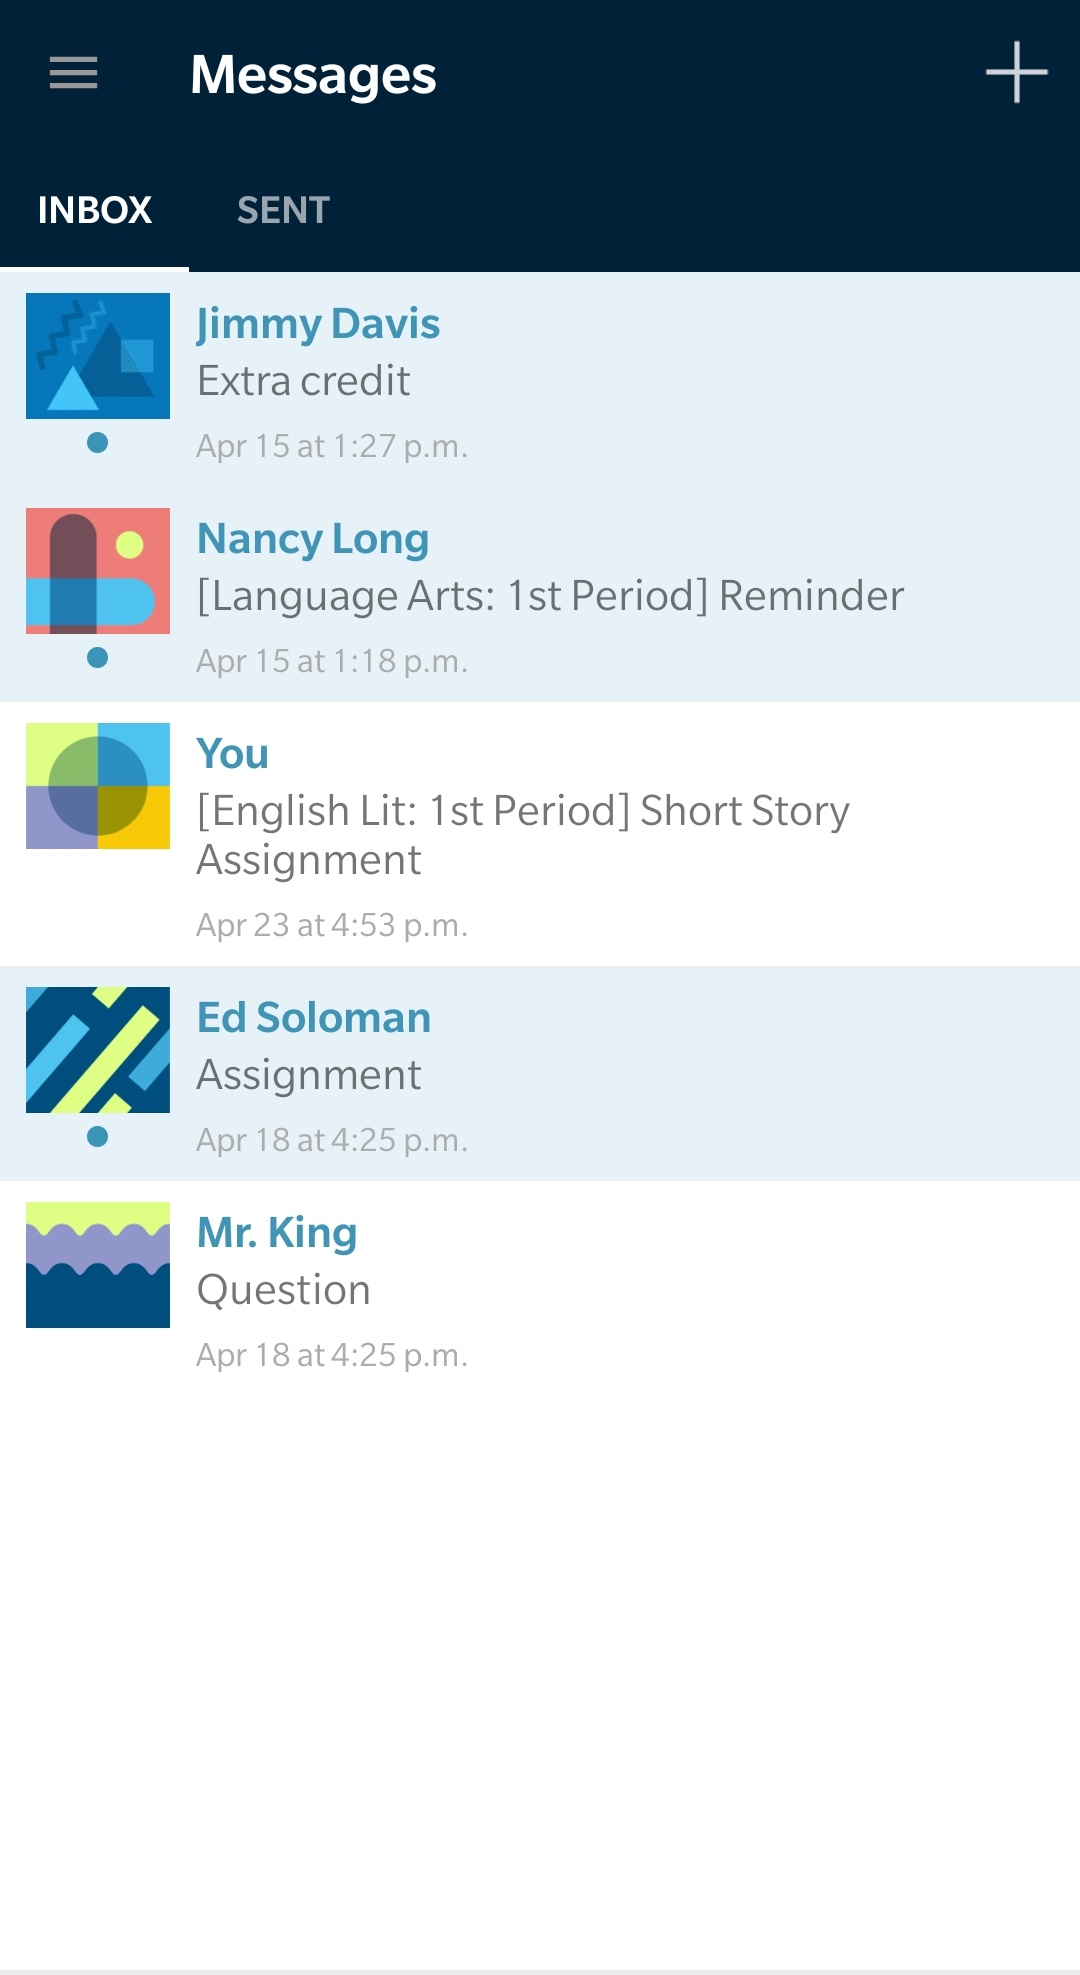Click unread dot under Nancy Long avatar
This screenshot has width=1080, height=1975.
point(97,657)
